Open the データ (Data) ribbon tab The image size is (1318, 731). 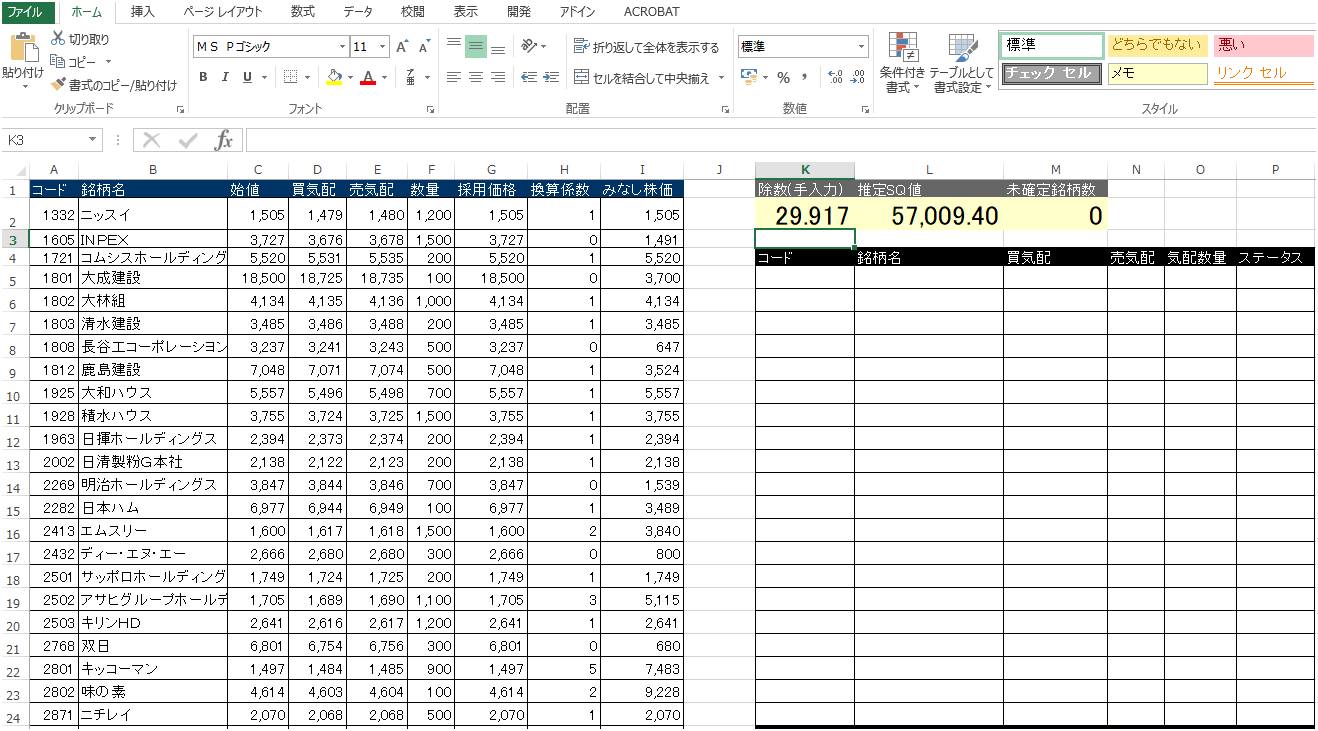[x=357, y=12]
